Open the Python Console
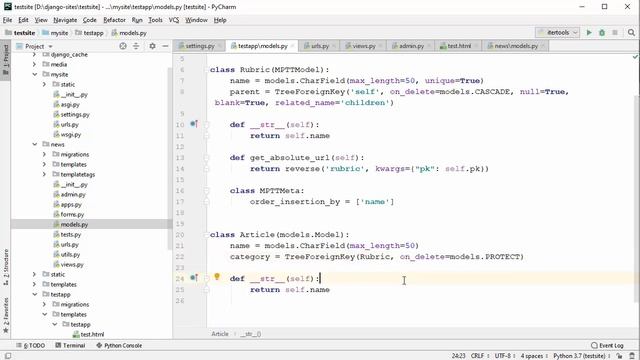640x360 pixels. (x=119, y=345)
